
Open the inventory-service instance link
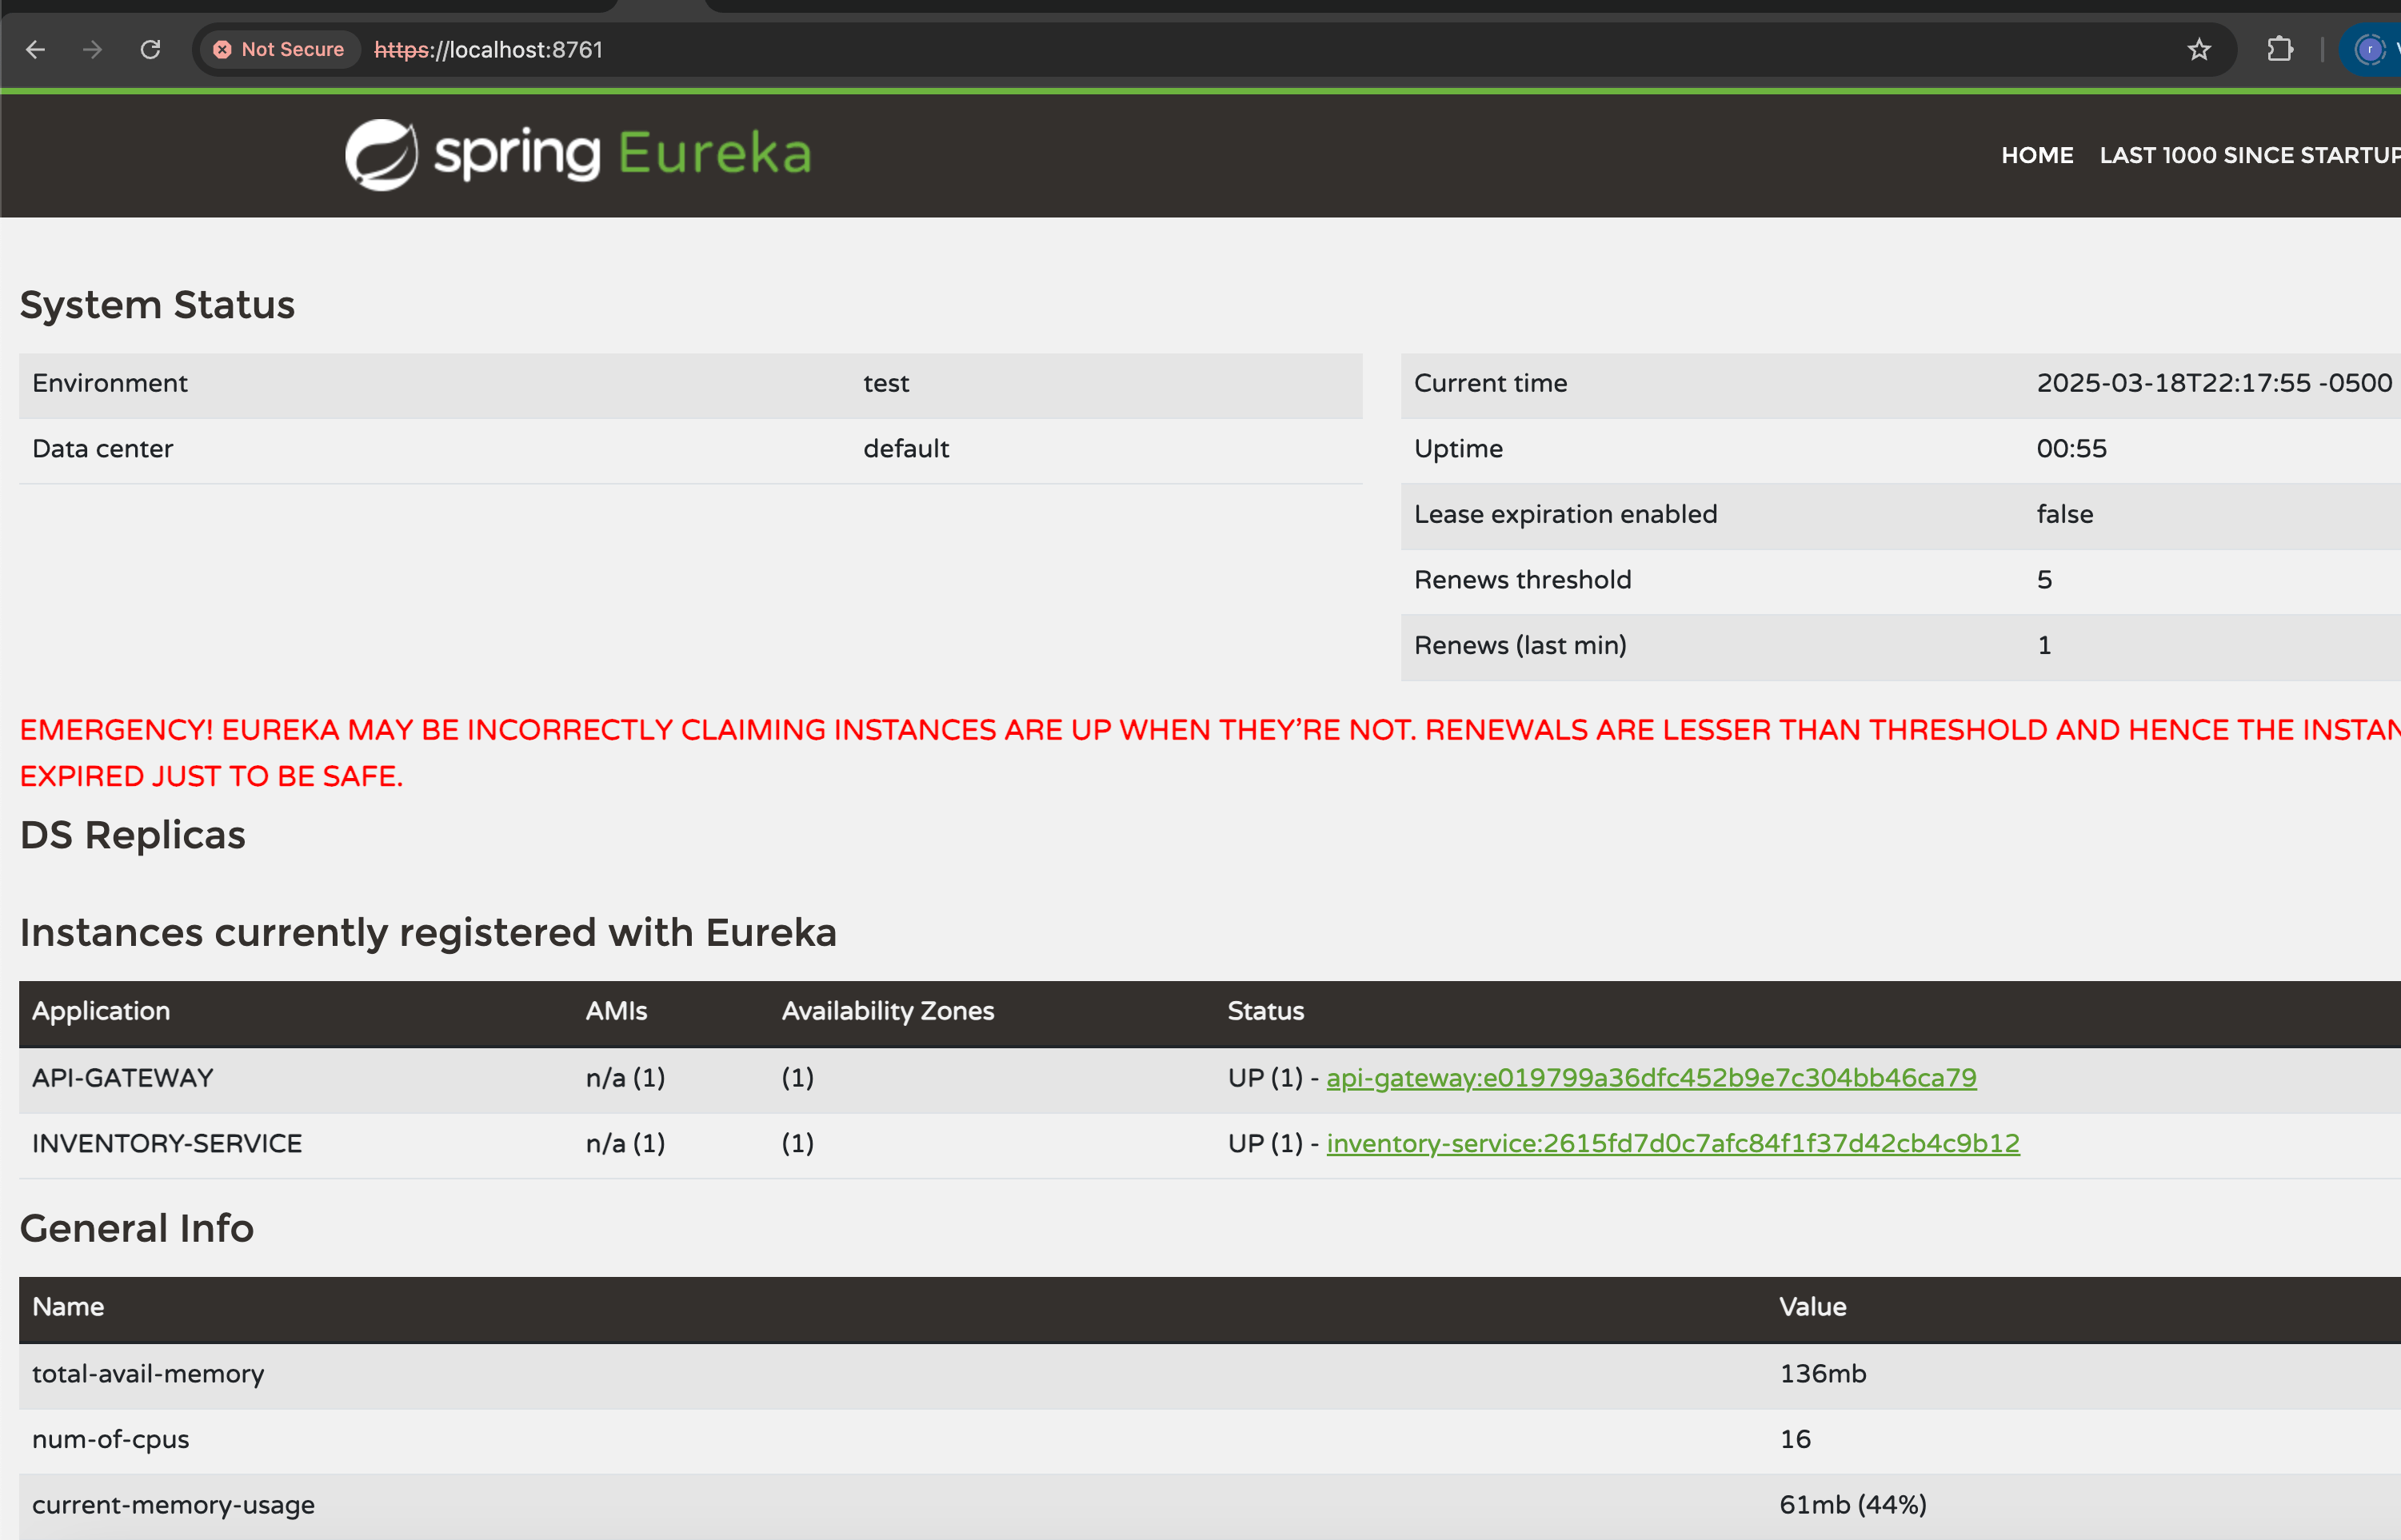pyautogui.click(x=1673, y=1143)
